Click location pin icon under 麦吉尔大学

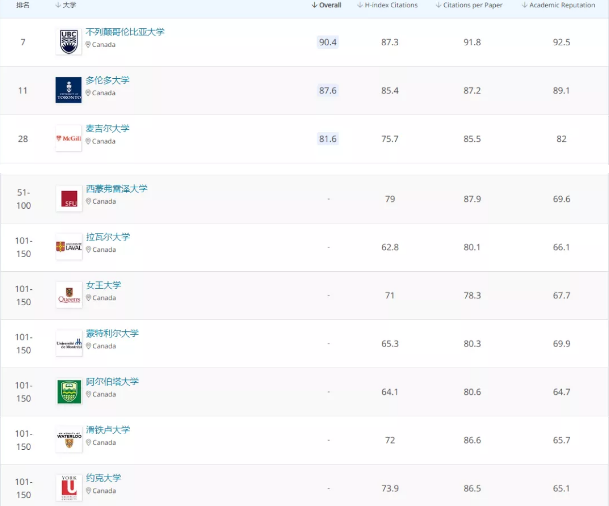pos(88,141)
